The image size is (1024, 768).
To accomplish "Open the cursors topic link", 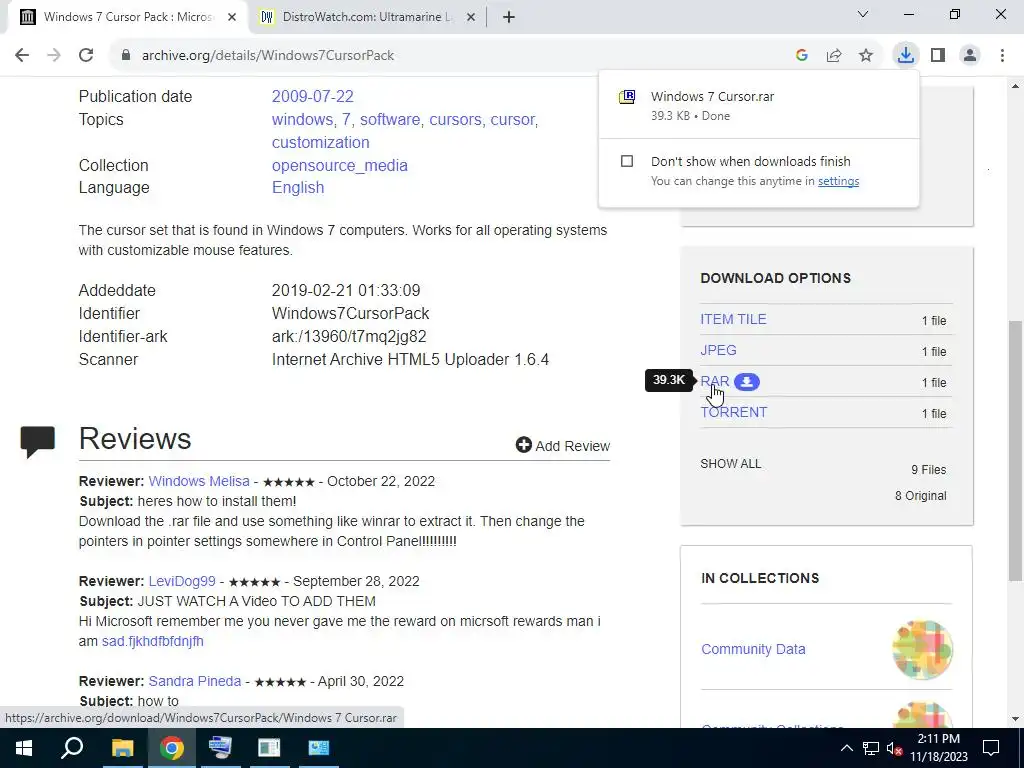I will pyautogui.click(x=455, y=120).
